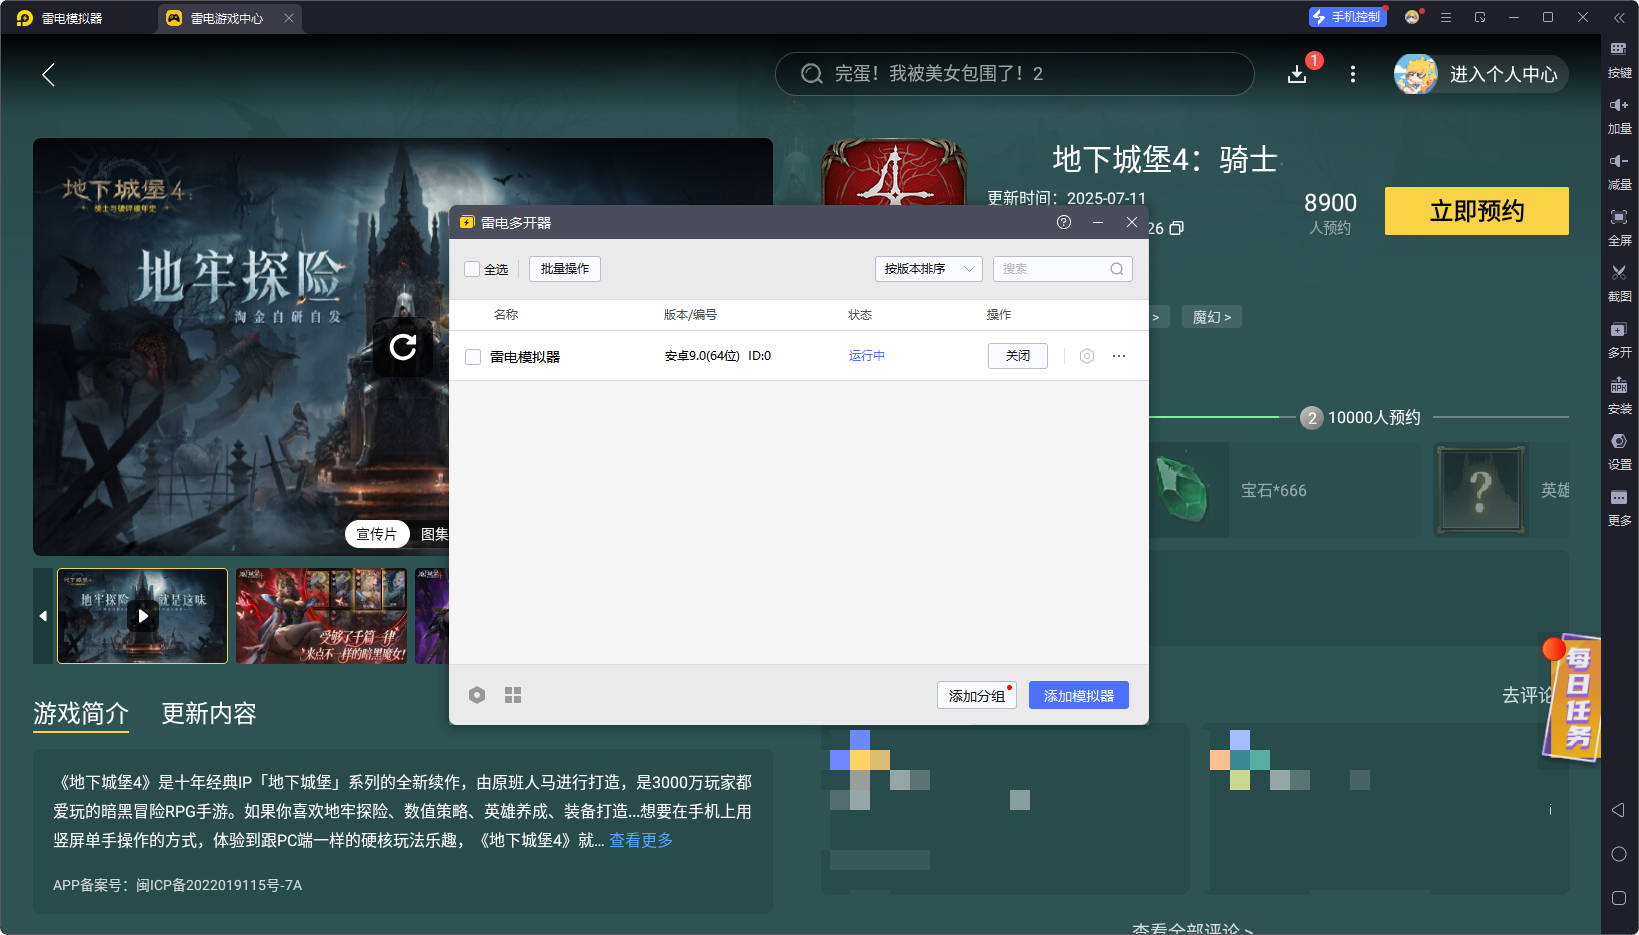The height and width of the screenshot is (935, 1639).
Task: Switch to the 更新内容 tab
Action: (209, 713)
